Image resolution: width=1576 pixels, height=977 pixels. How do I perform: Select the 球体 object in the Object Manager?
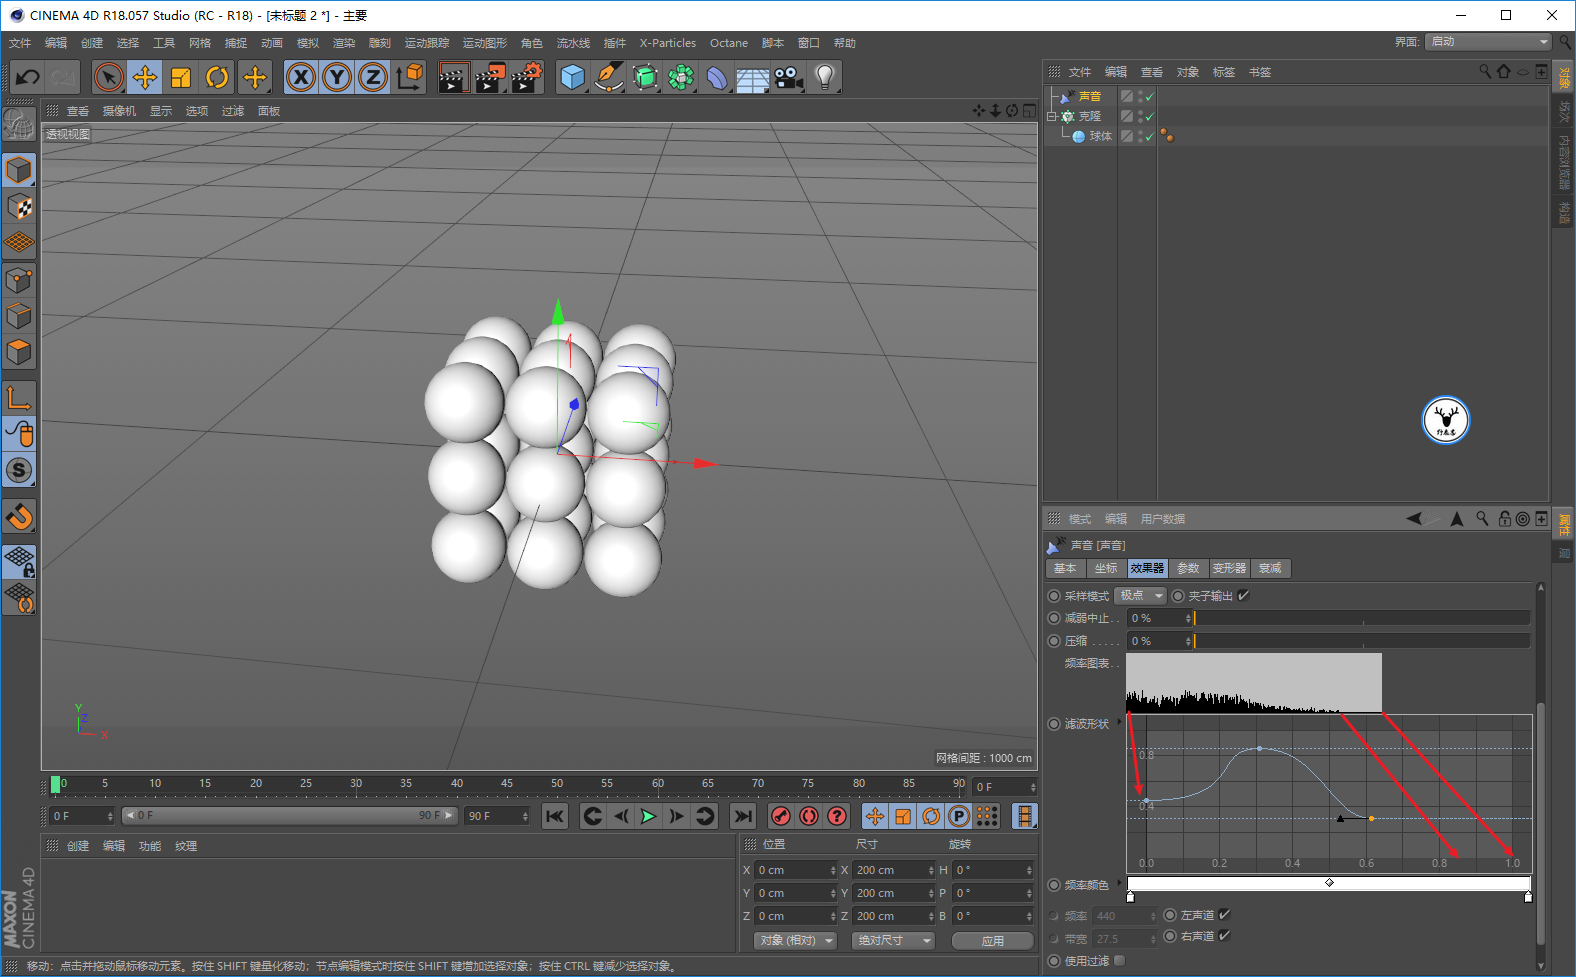pyautogui.click(x=1100, y=137)
